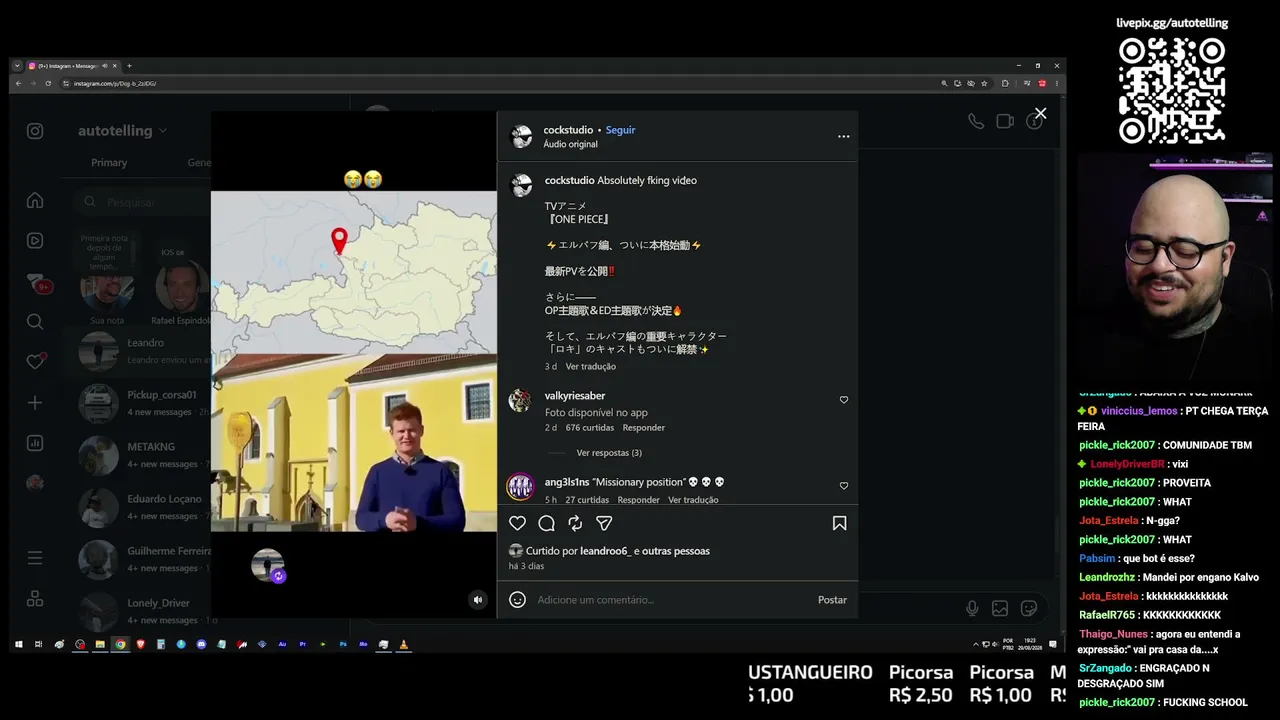
Task: Open sticker icon in chat input
Action: [x=1029, y=608]
